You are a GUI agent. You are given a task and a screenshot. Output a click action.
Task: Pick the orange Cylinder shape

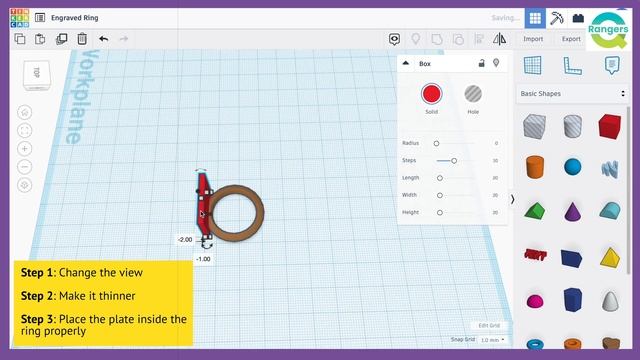click(x=535, y=167)
